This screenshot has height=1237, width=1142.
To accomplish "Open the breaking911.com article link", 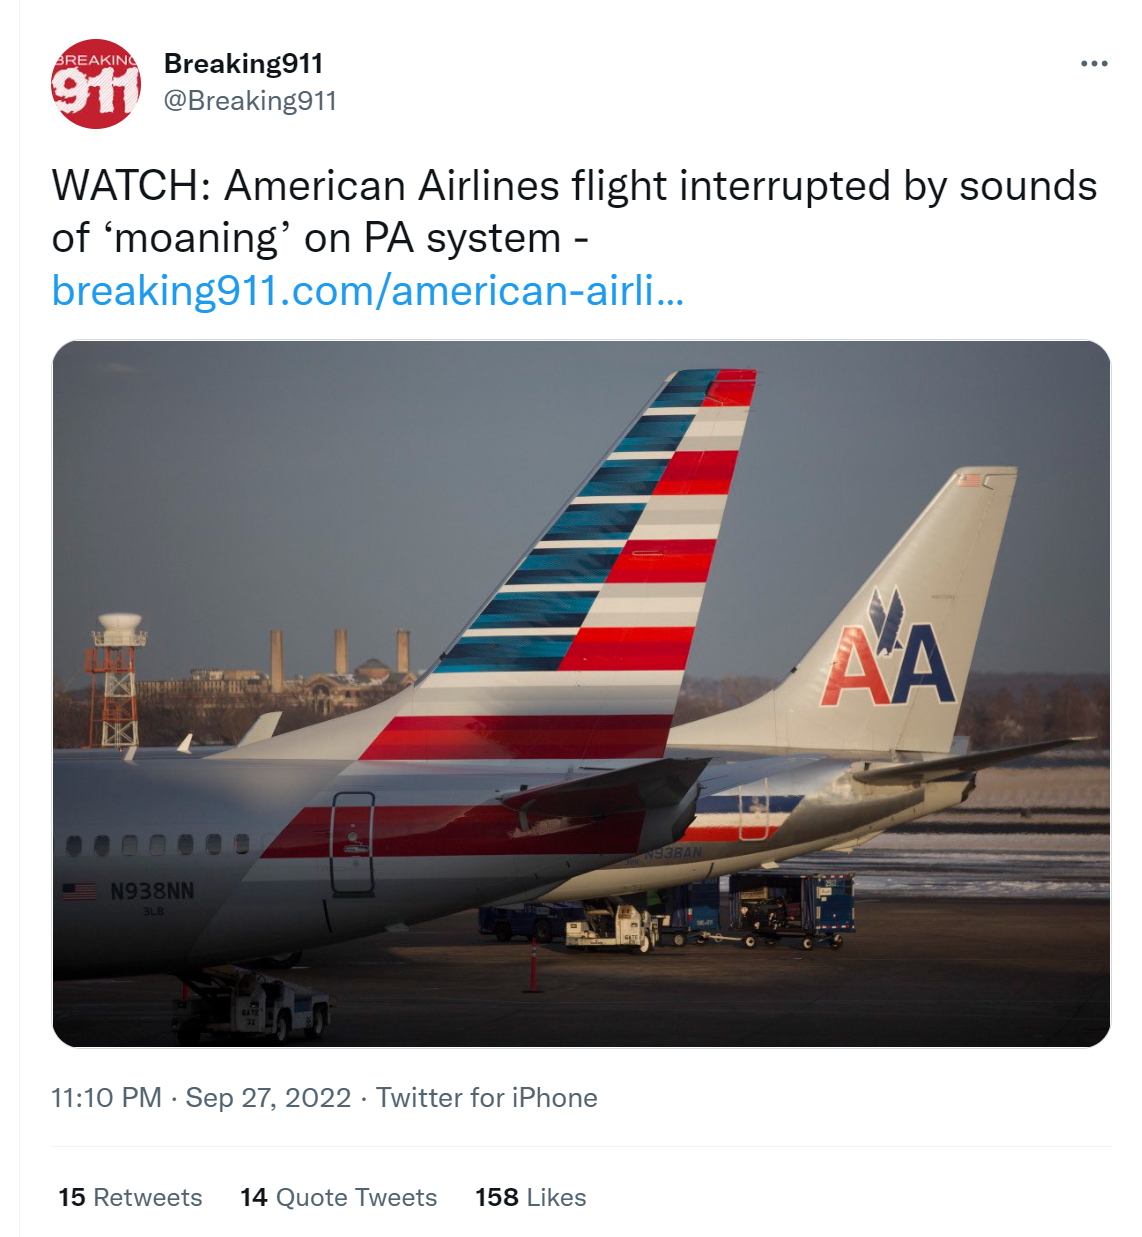I will [x=367, y=291].
